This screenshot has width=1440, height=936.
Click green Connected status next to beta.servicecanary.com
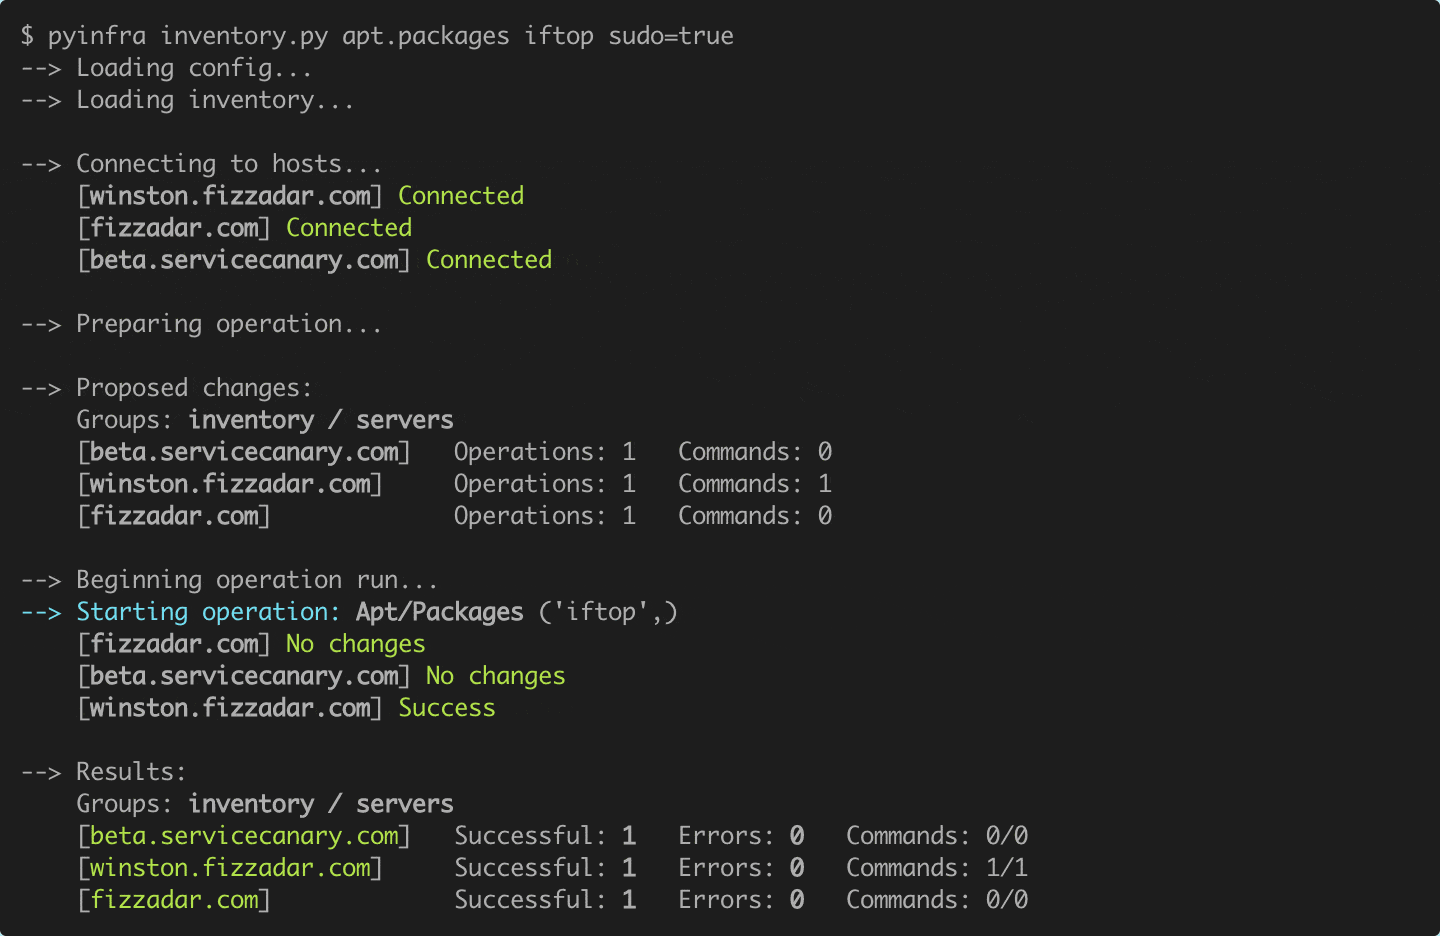click(488, 260)
